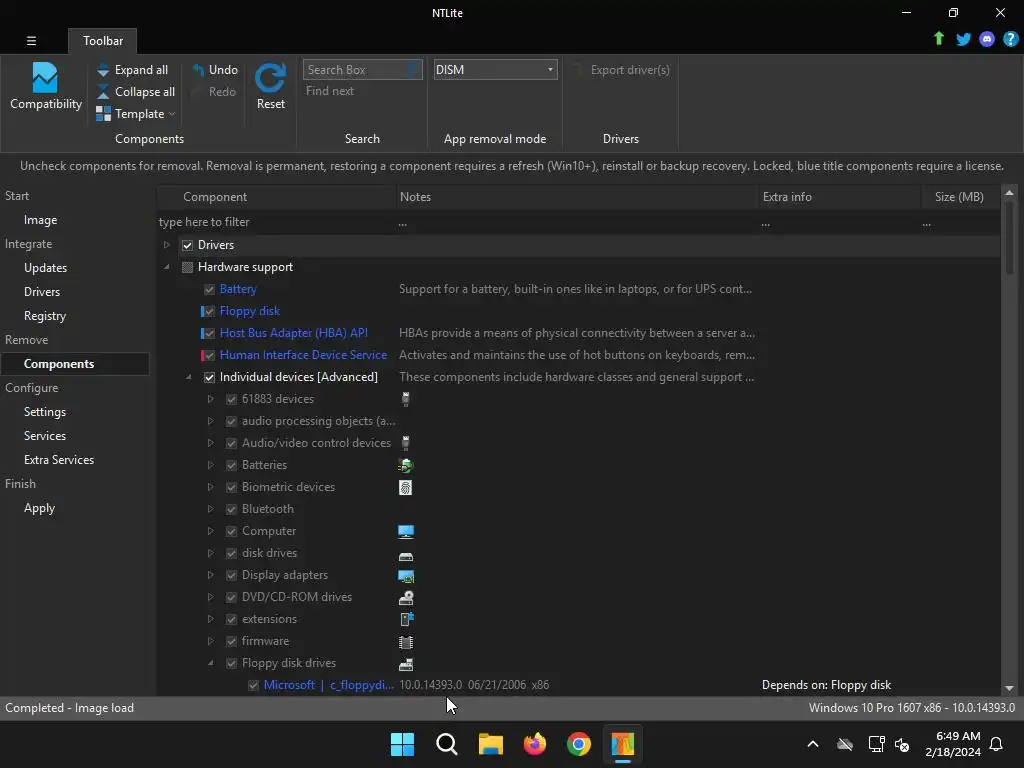This screenshot has height=768, width=1024.
Task: Click the 61883 devices icon
Action: [406, 399]
